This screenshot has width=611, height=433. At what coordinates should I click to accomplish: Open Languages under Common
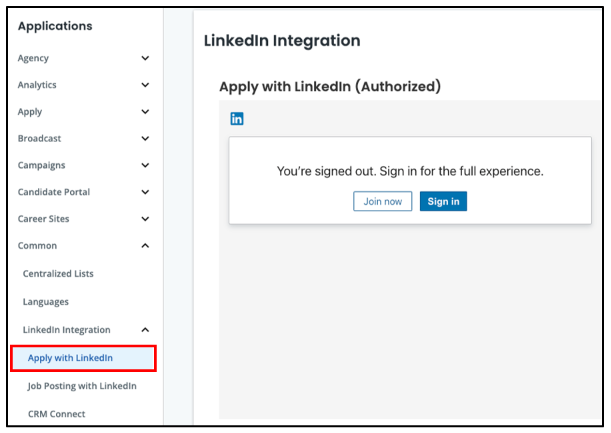[x=46, y=302]
